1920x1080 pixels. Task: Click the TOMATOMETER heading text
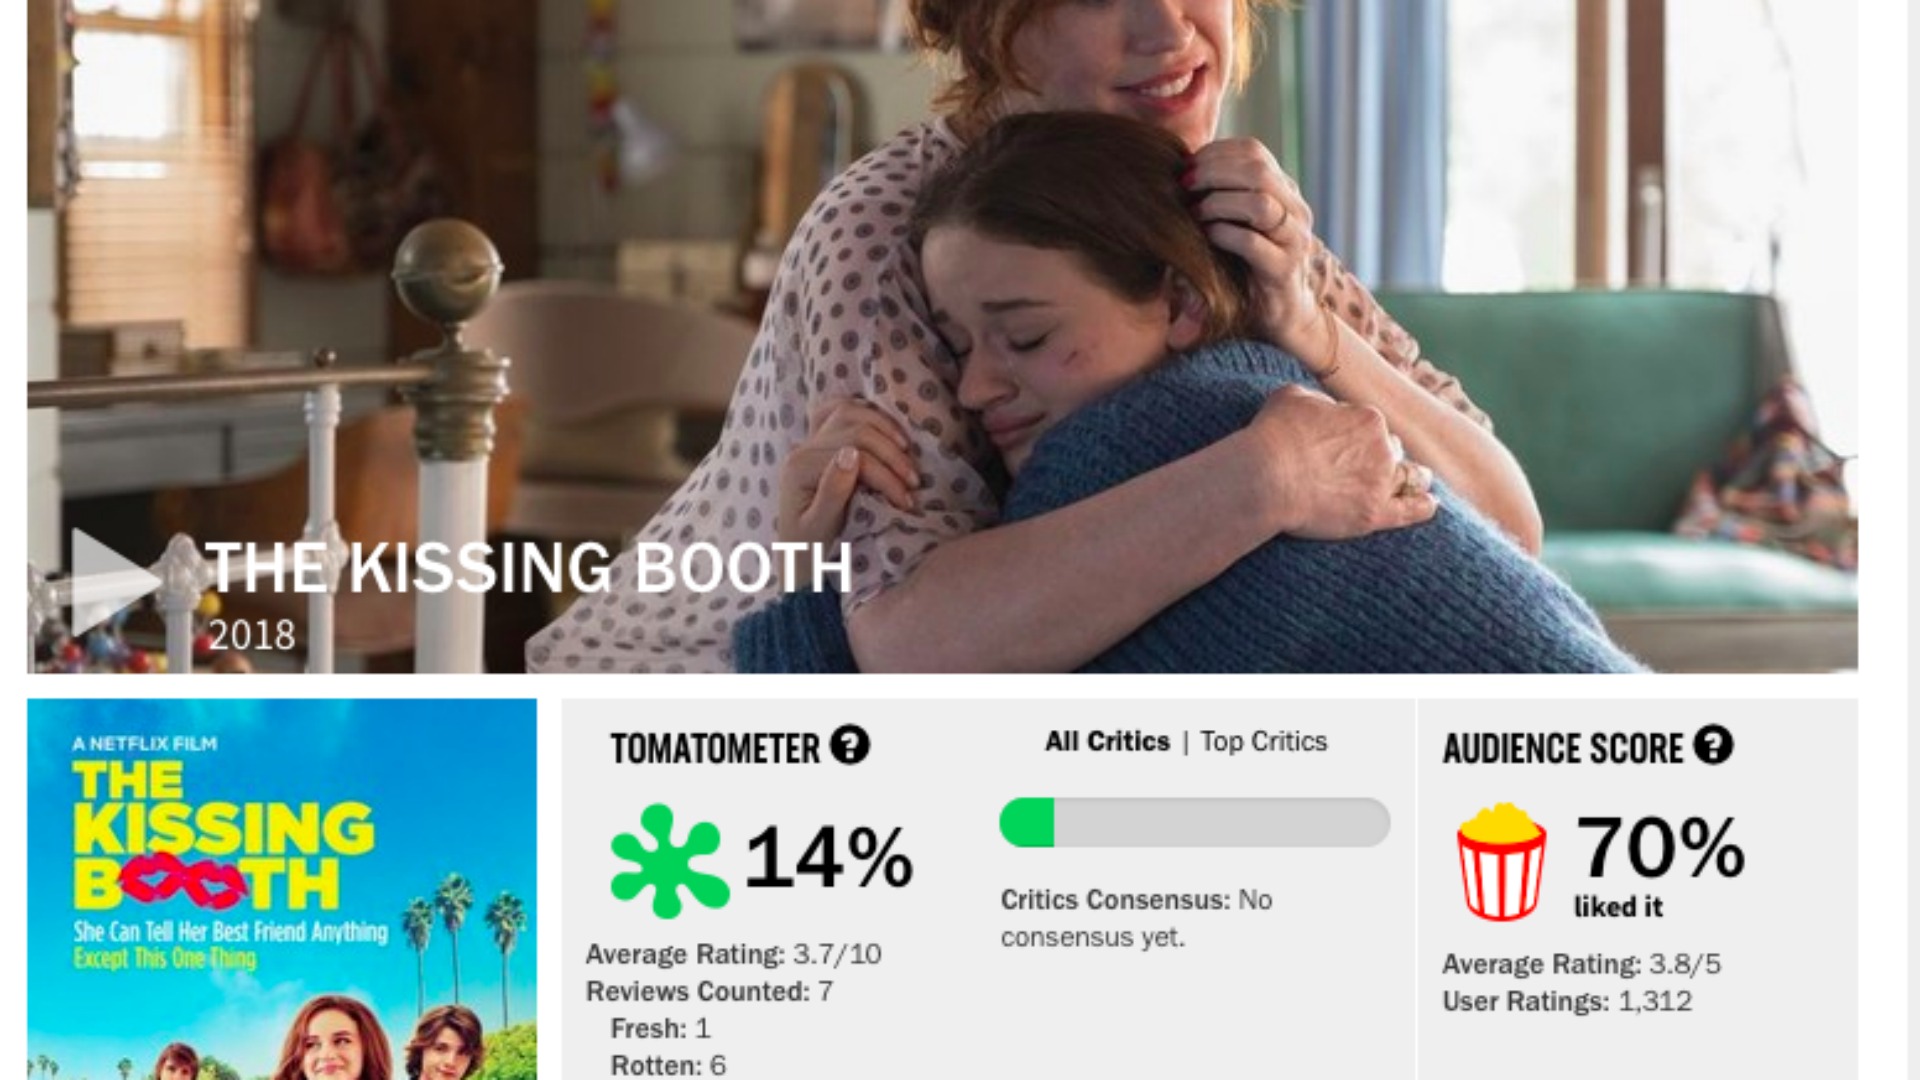click(715, 748)
